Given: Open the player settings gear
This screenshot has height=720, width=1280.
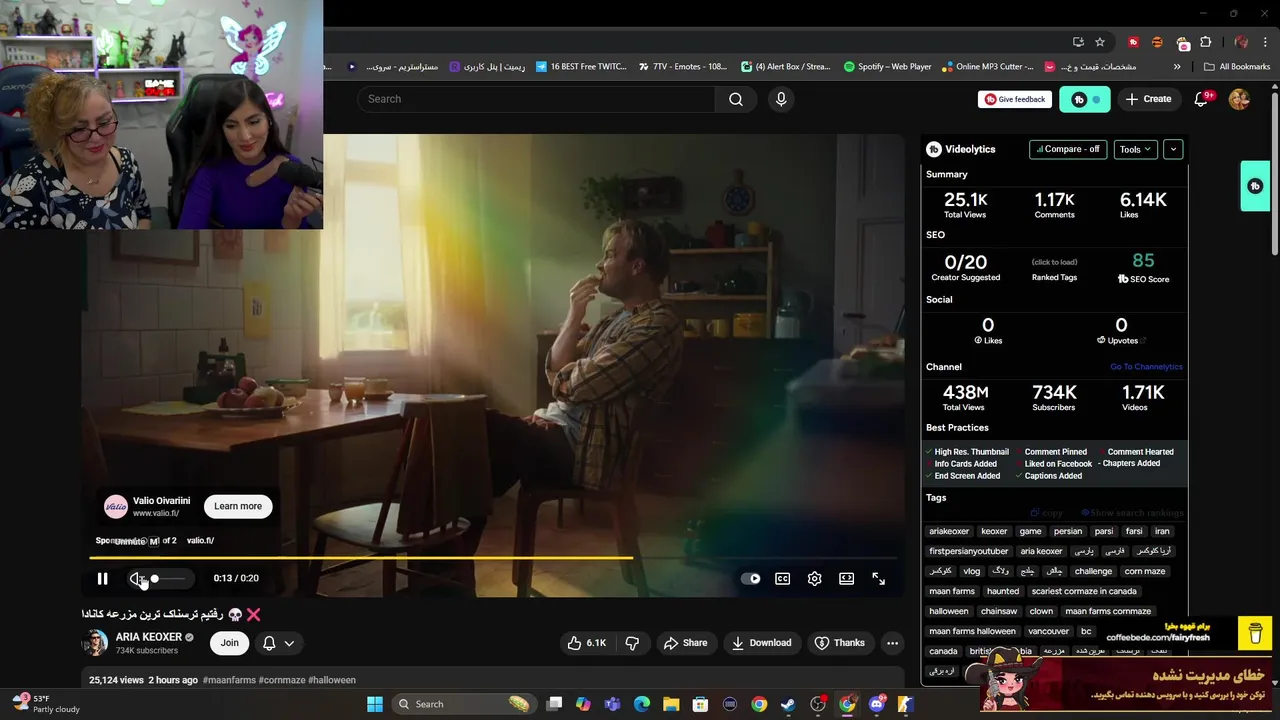Looking at the screenshot, I should (814, 578).
